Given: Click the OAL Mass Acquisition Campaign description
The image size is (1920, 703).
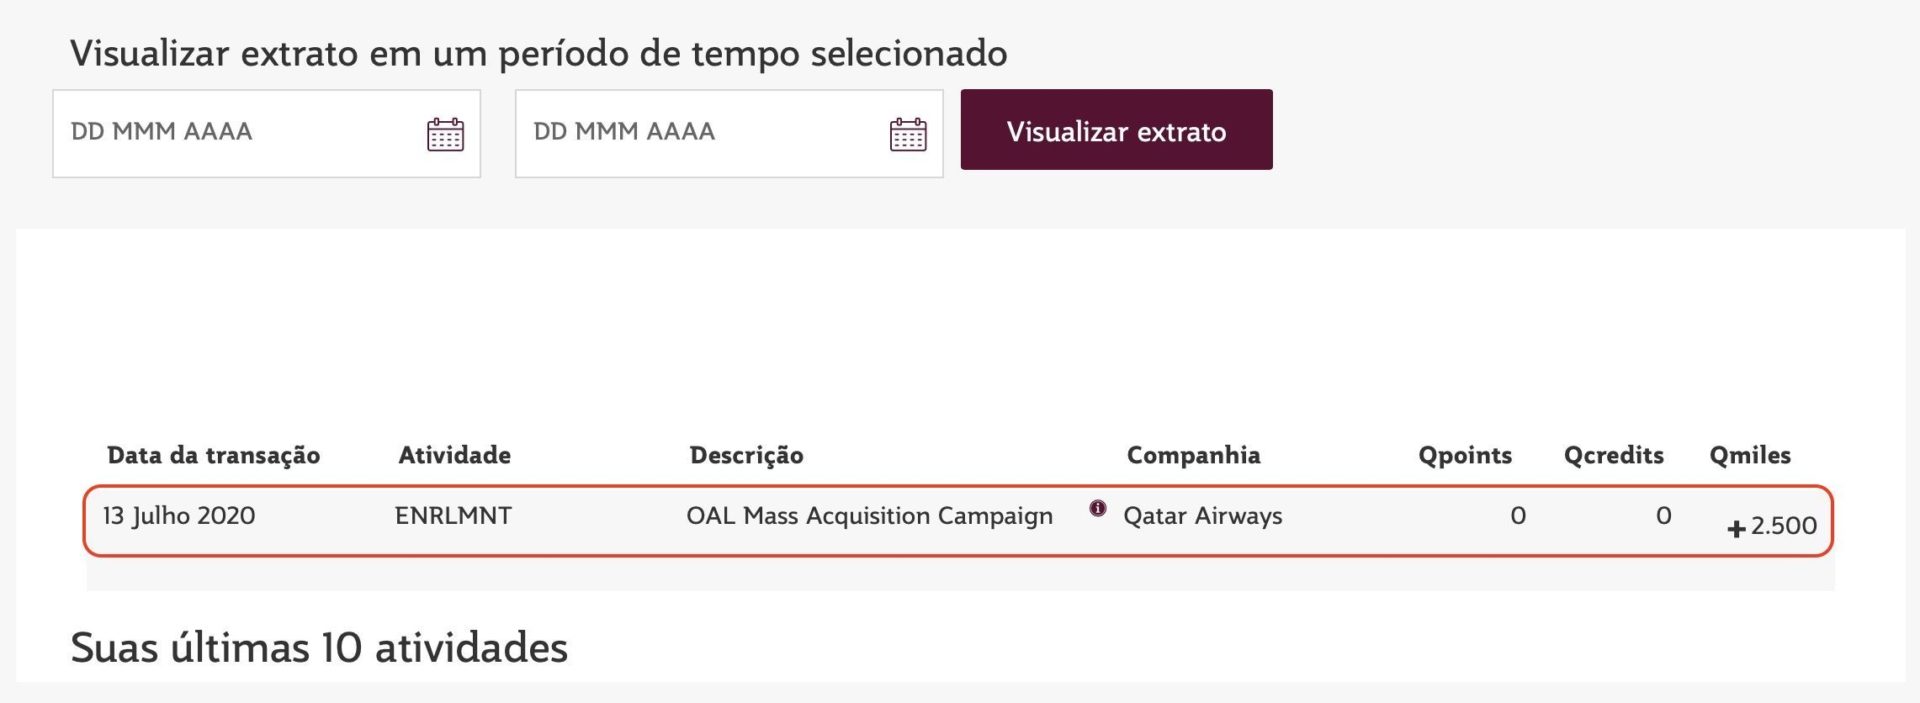Looking at the screenshot, I should pos(869,516).
